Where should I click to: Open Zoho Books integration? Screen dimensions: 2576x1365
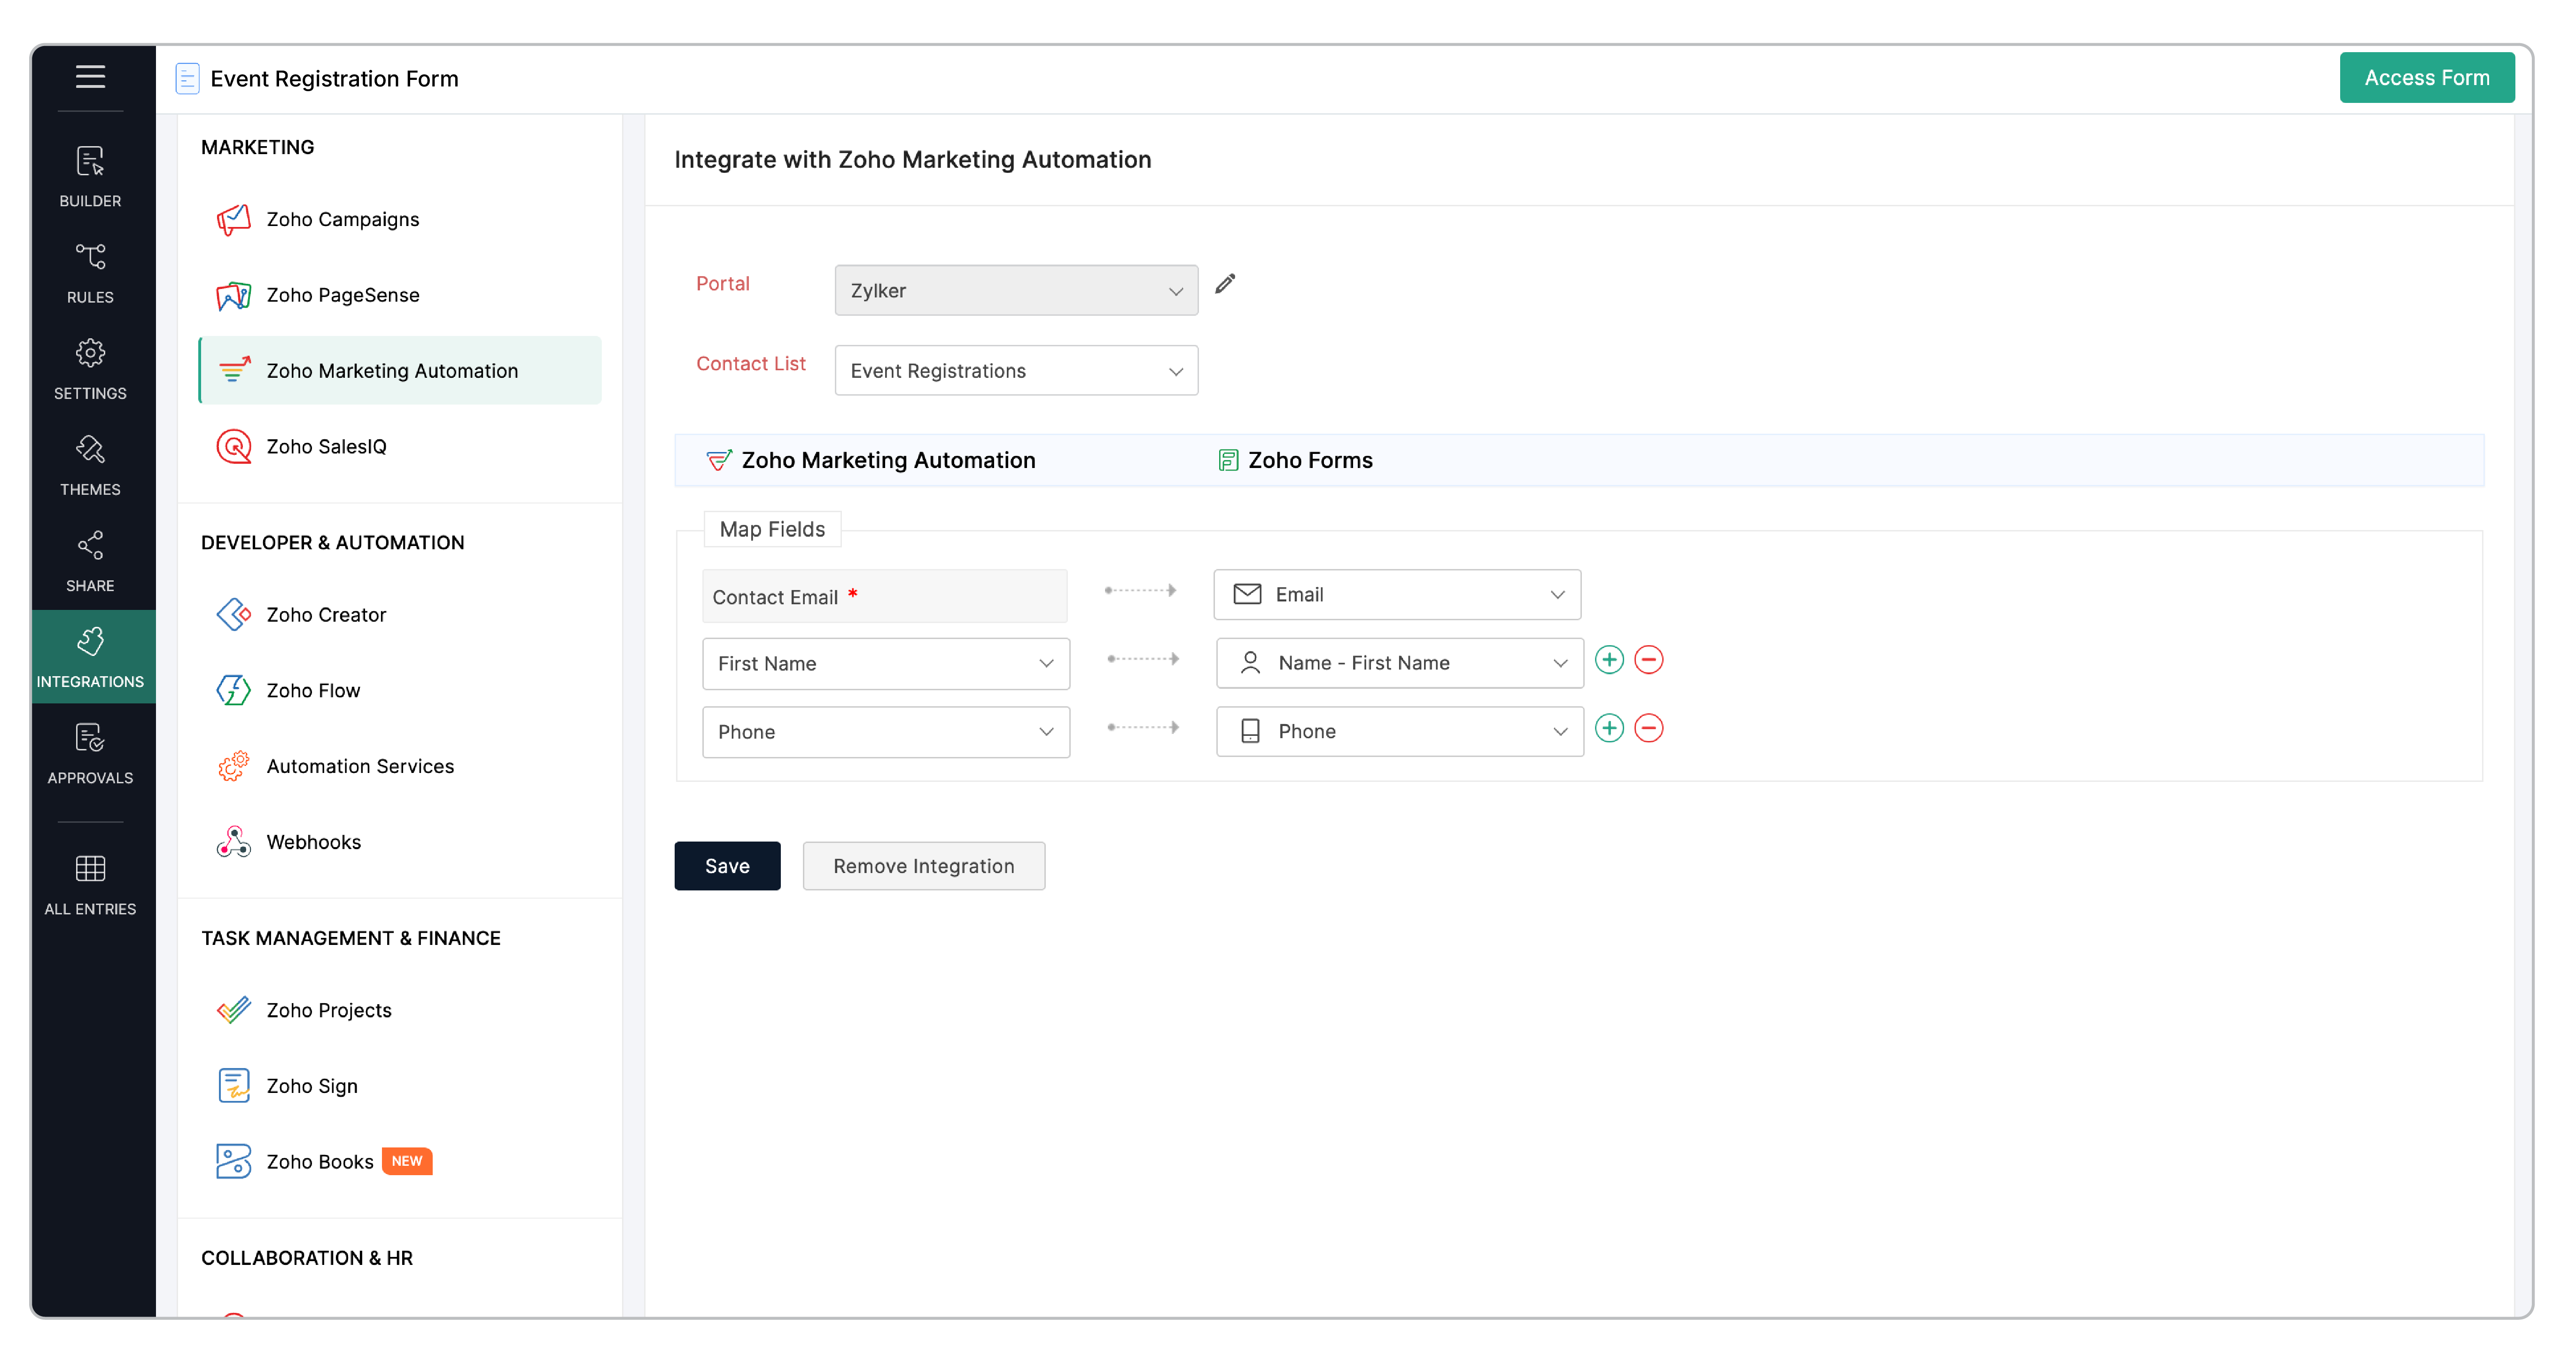tap(319, 1161)
